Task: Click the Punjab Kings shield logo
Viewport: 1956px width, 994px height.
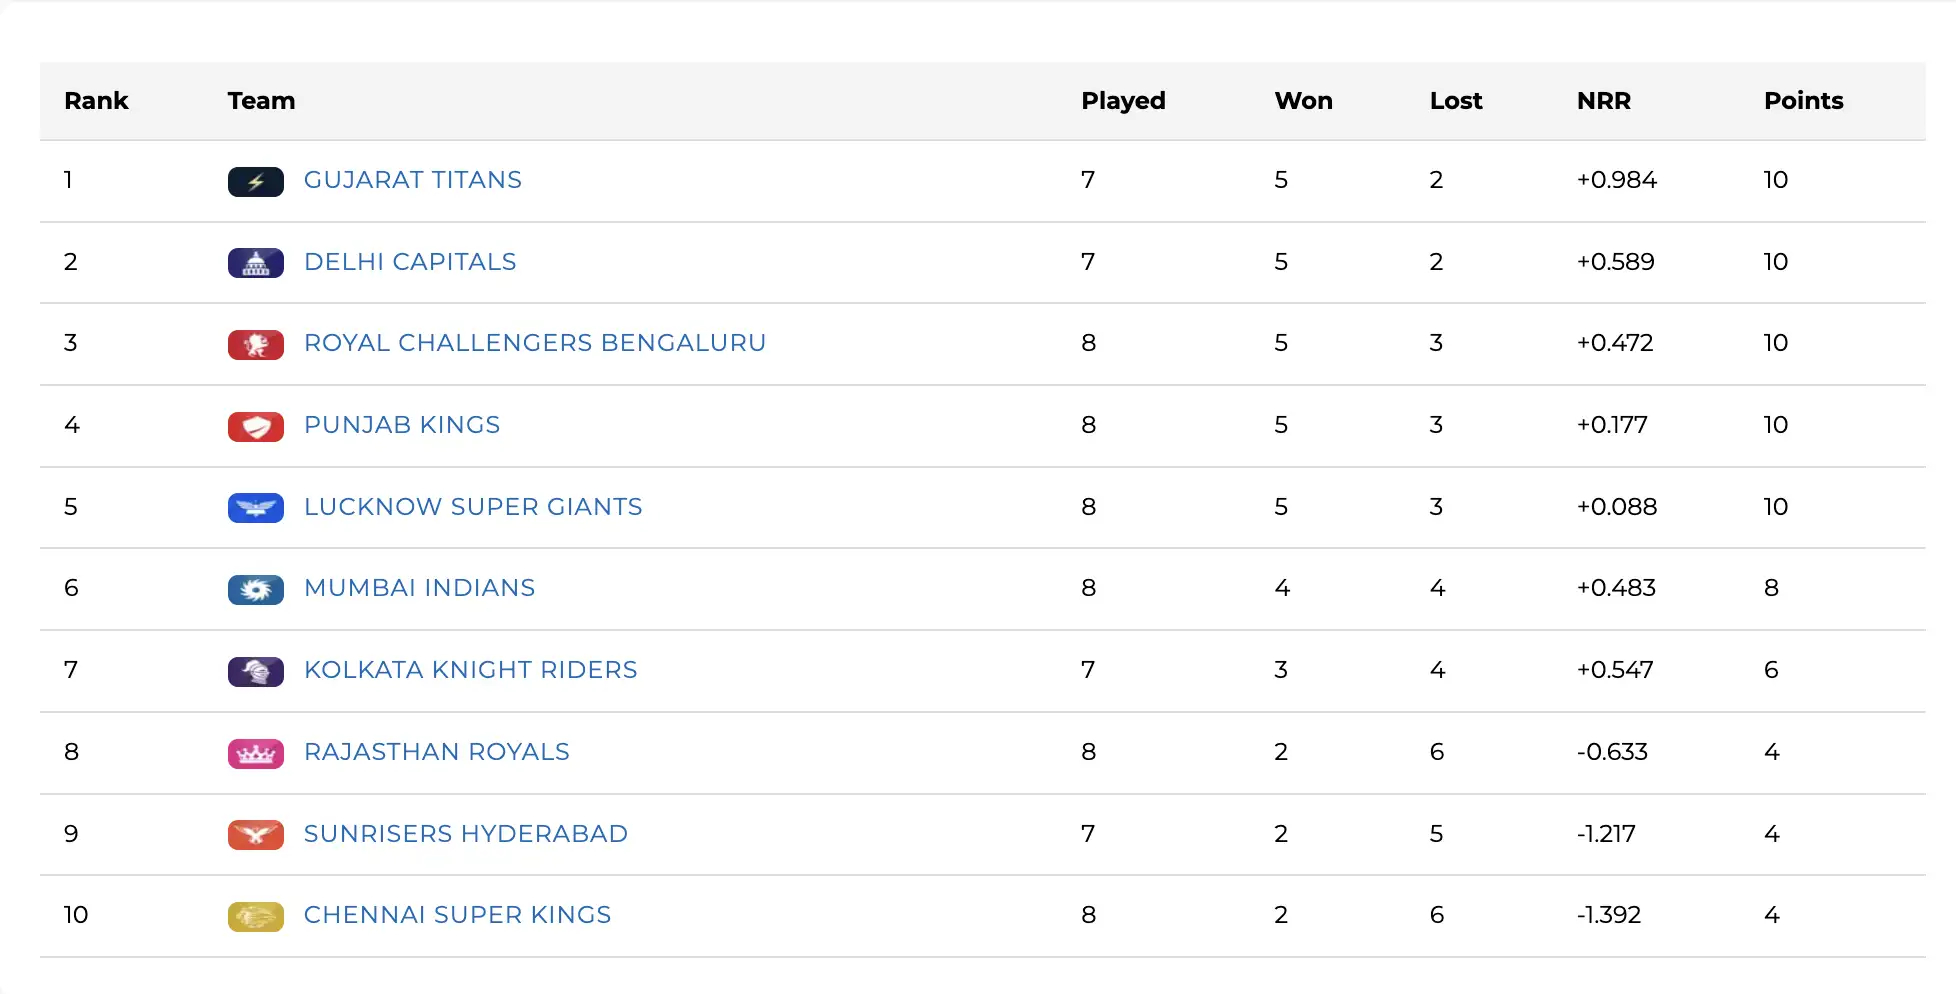Action: (256, 426)
